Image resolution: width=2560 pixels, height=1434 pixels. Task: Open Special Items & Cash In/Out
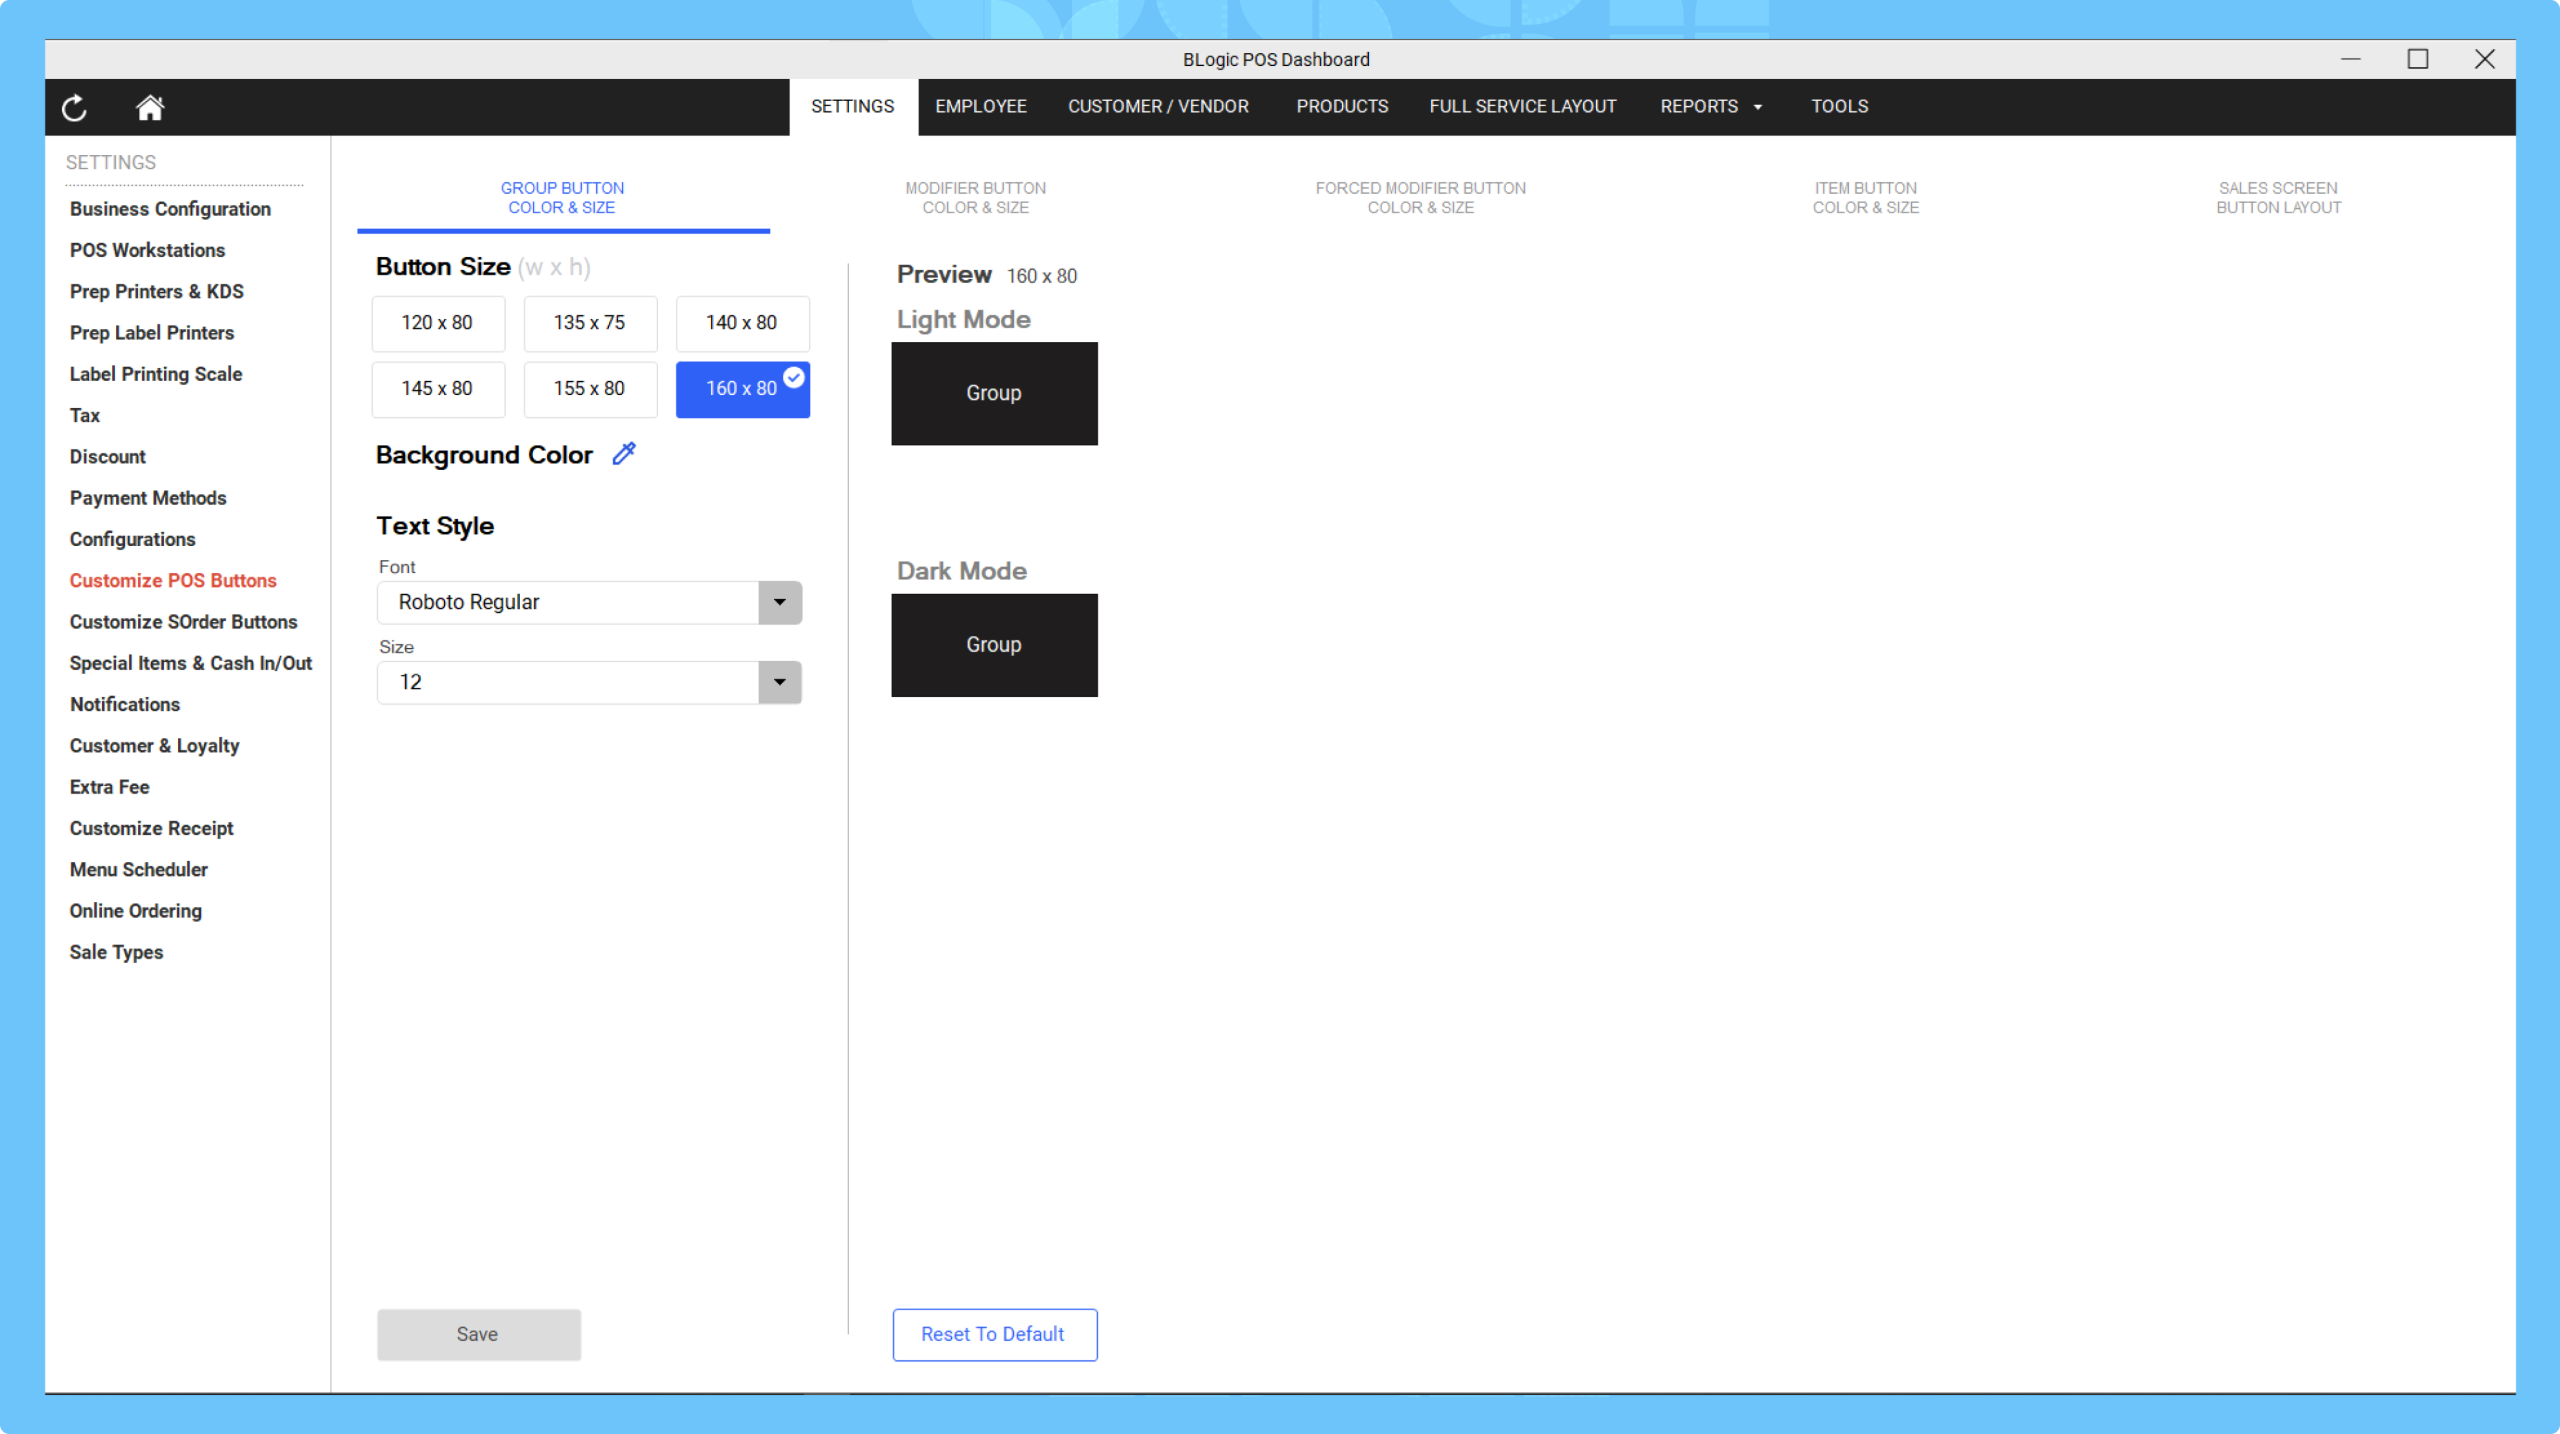click(191, 663)
